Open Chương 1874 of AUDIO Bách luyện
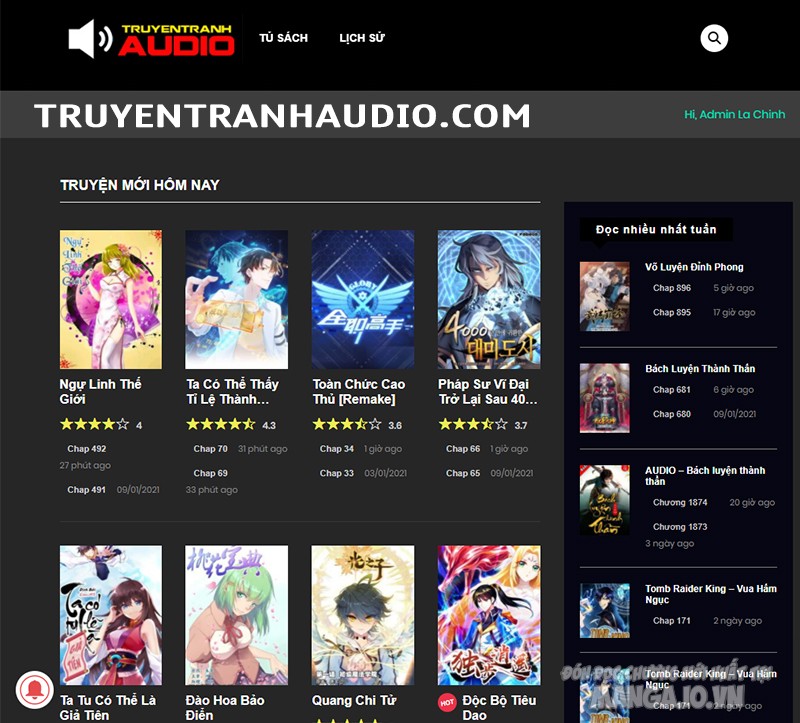Image resolution: width=800 pixels, height=723 pixels. point(680,503)
